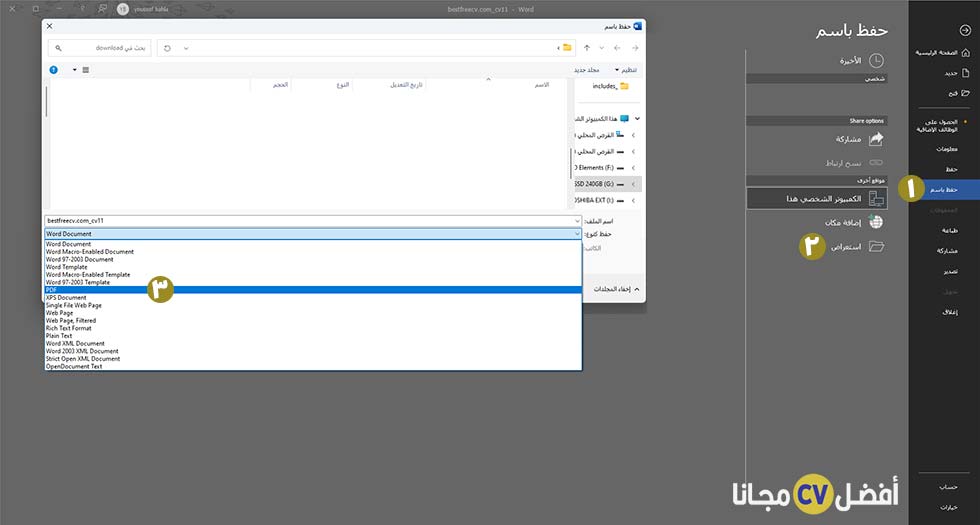Click the blue help icon in dialog
The width and height of the screenshot is (980, 525).
pyautogui.click(x=54, y=70)
